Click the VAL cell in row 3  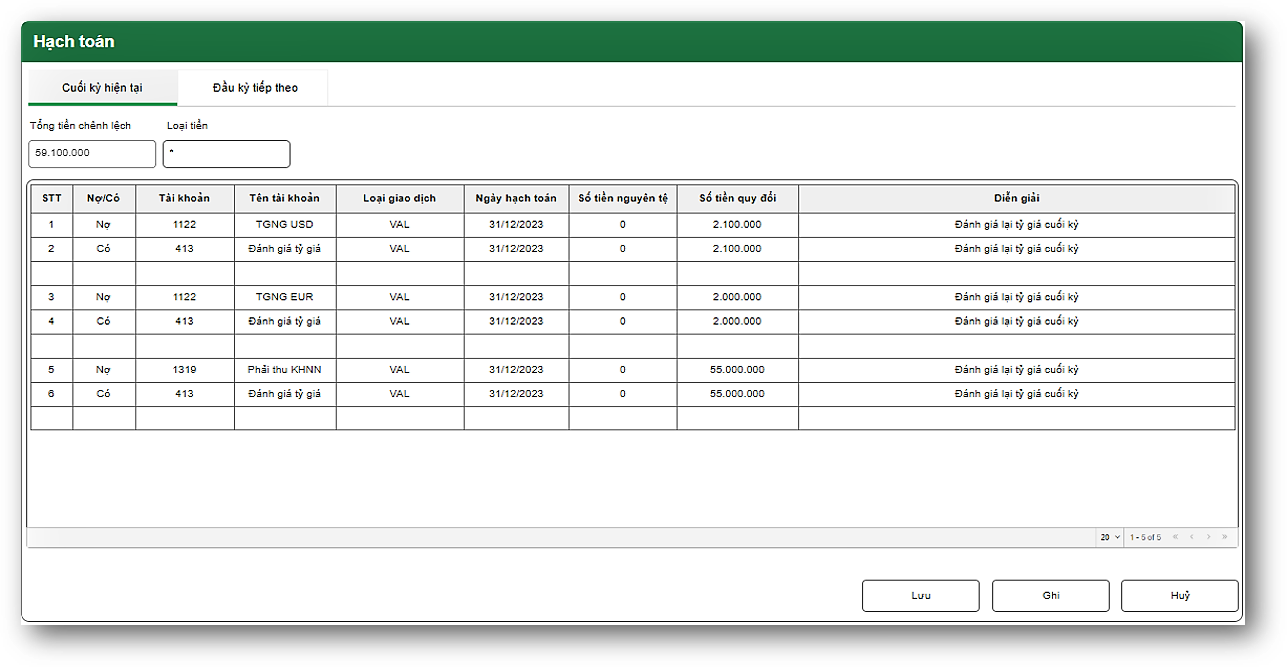pos(400,297)
